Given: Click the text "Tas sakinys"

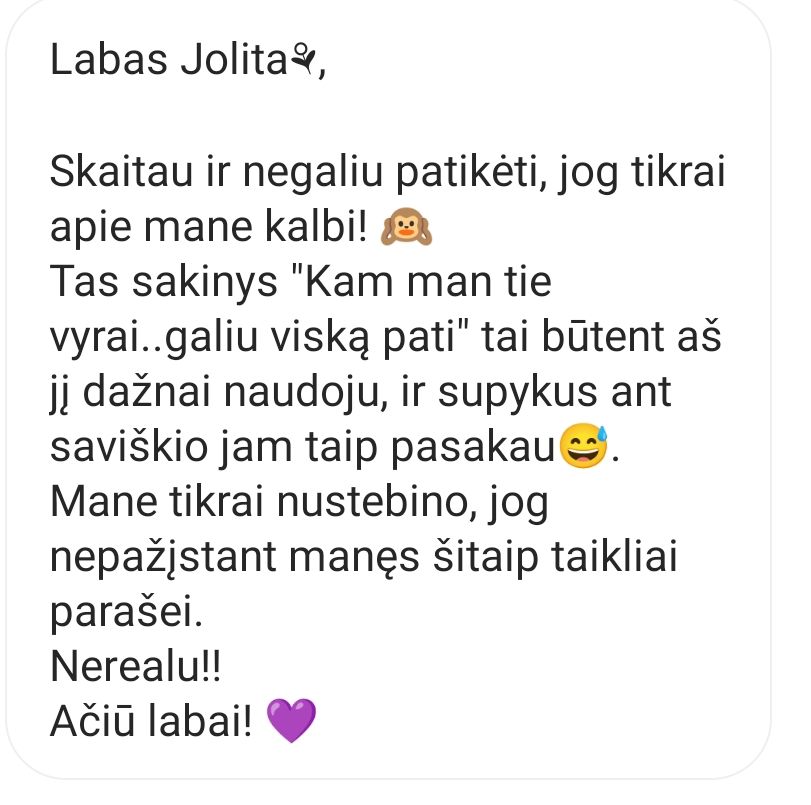Looking at the screenshot, I should click(x=164, y=283).
